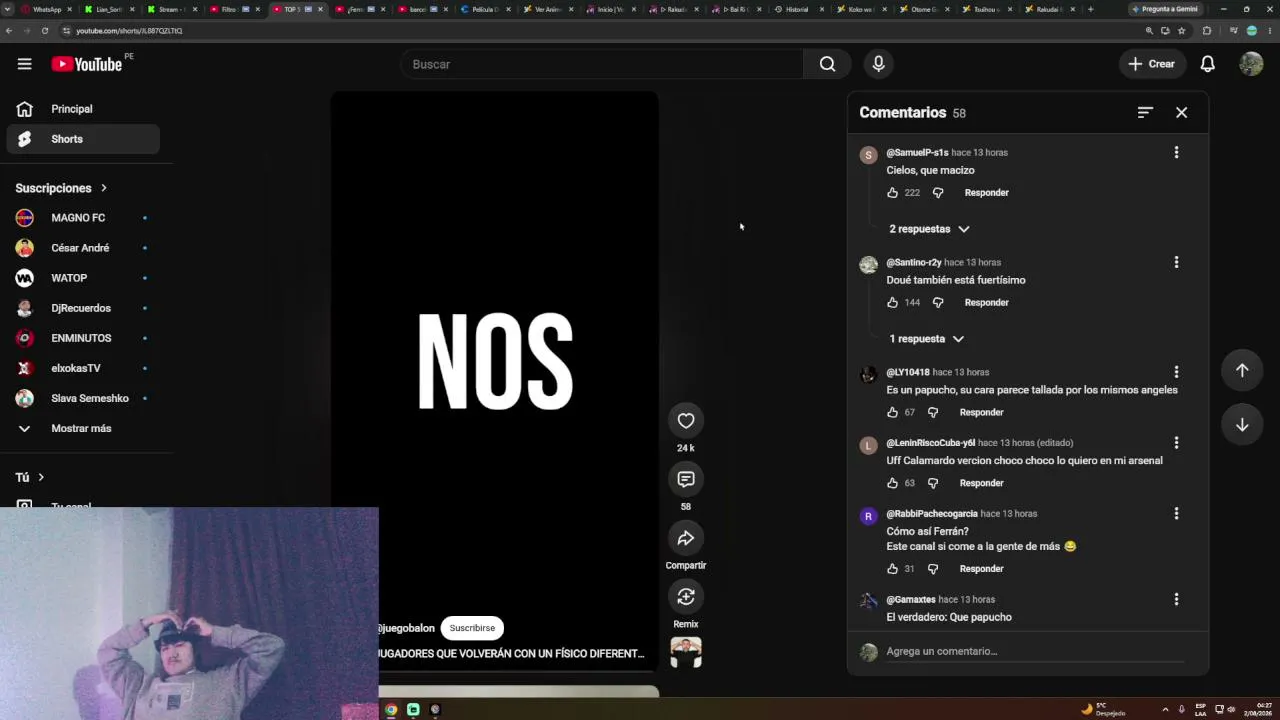Open the YouTube hamburger guide menu

tap(24, 64)
